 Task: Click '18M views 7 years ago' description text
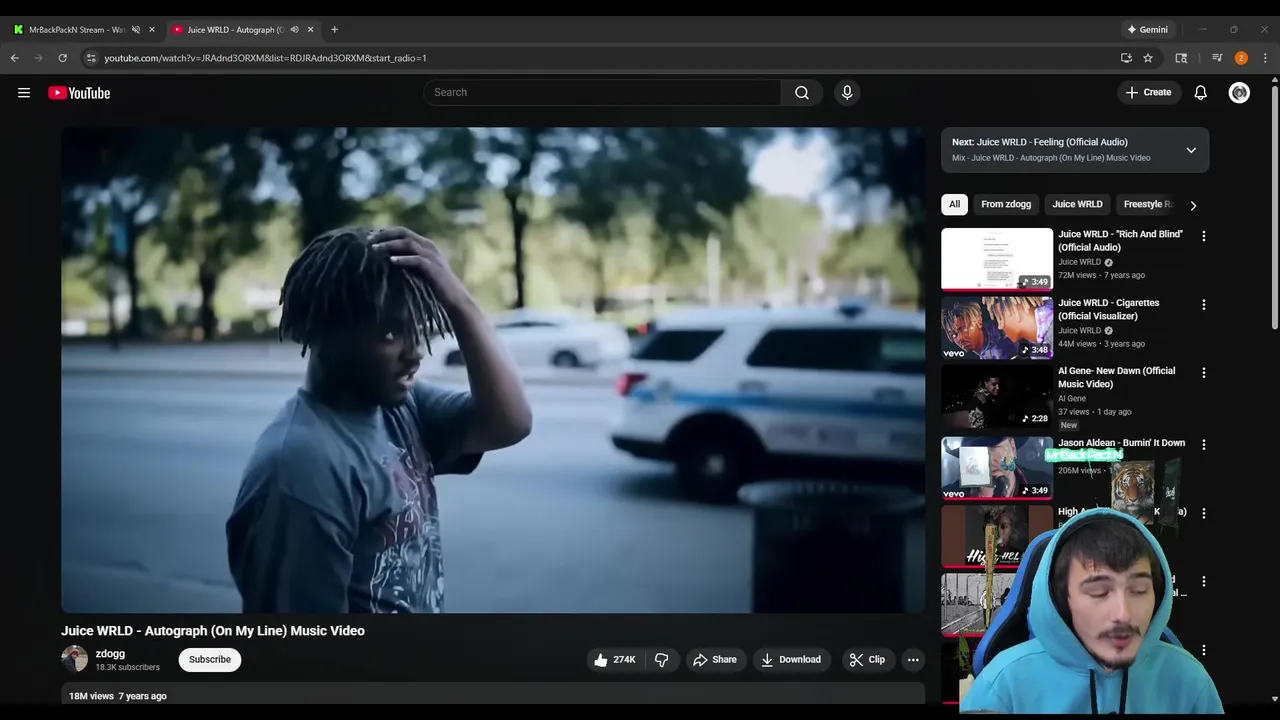(x=118, y=696)
